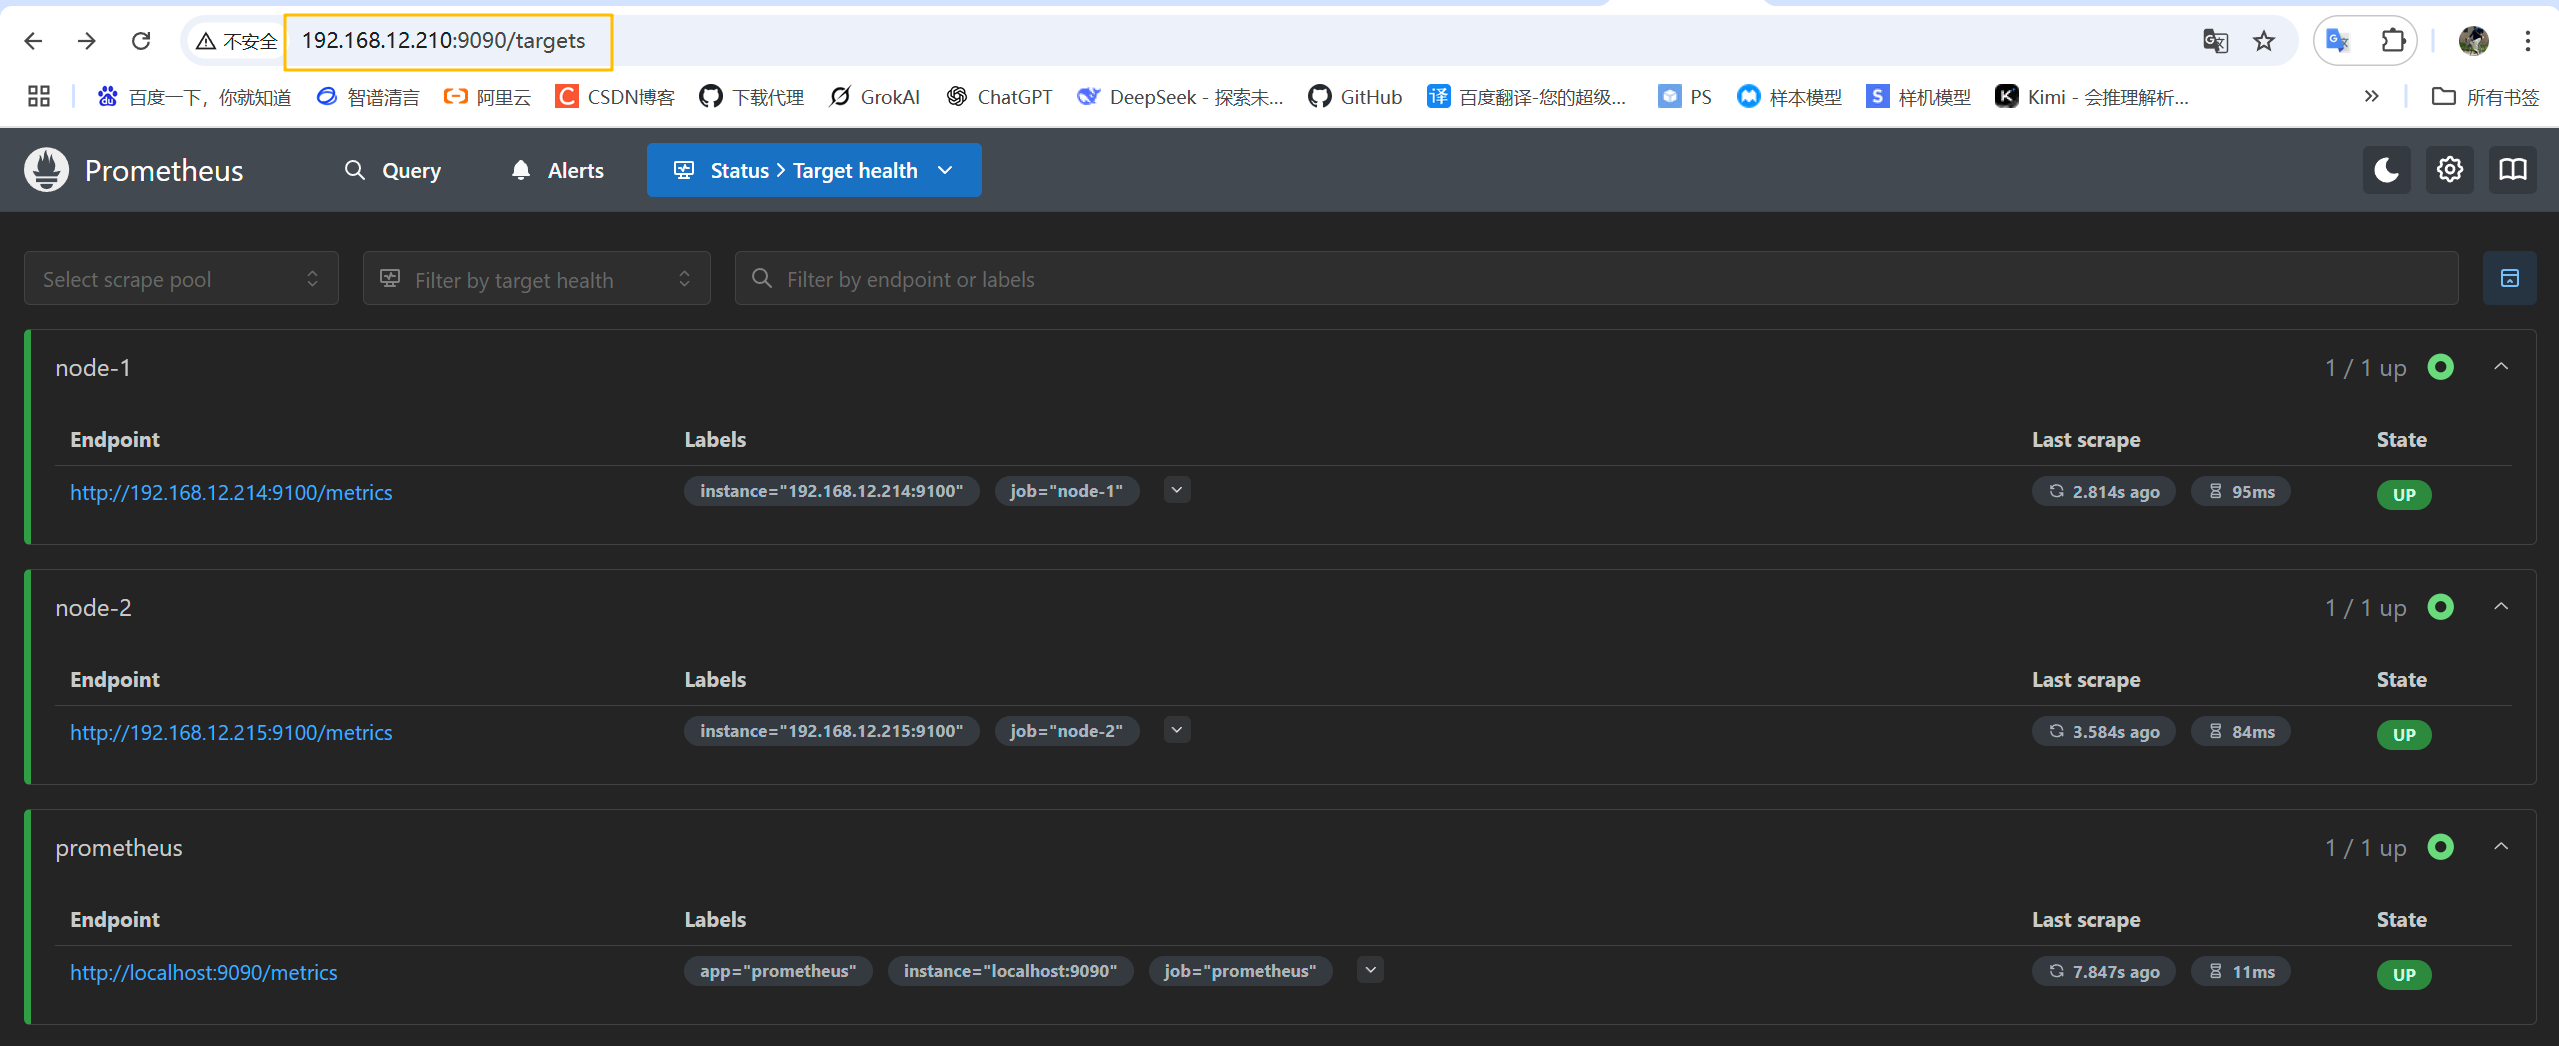
Task: Open 样机模型 bookmark
Action: 1919,97
